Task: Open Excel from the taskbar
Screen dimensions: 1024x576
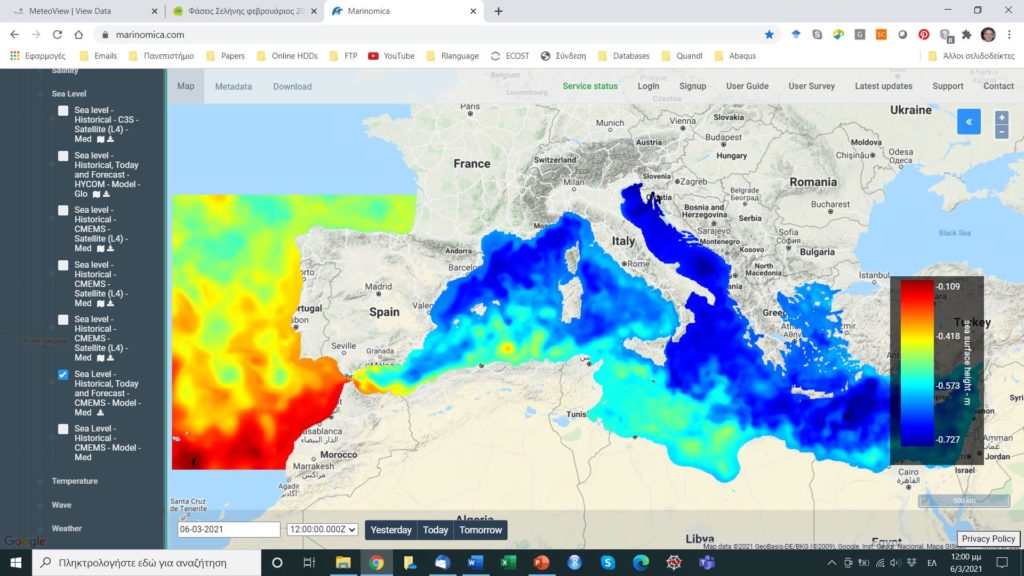Action: coord(508,562)
